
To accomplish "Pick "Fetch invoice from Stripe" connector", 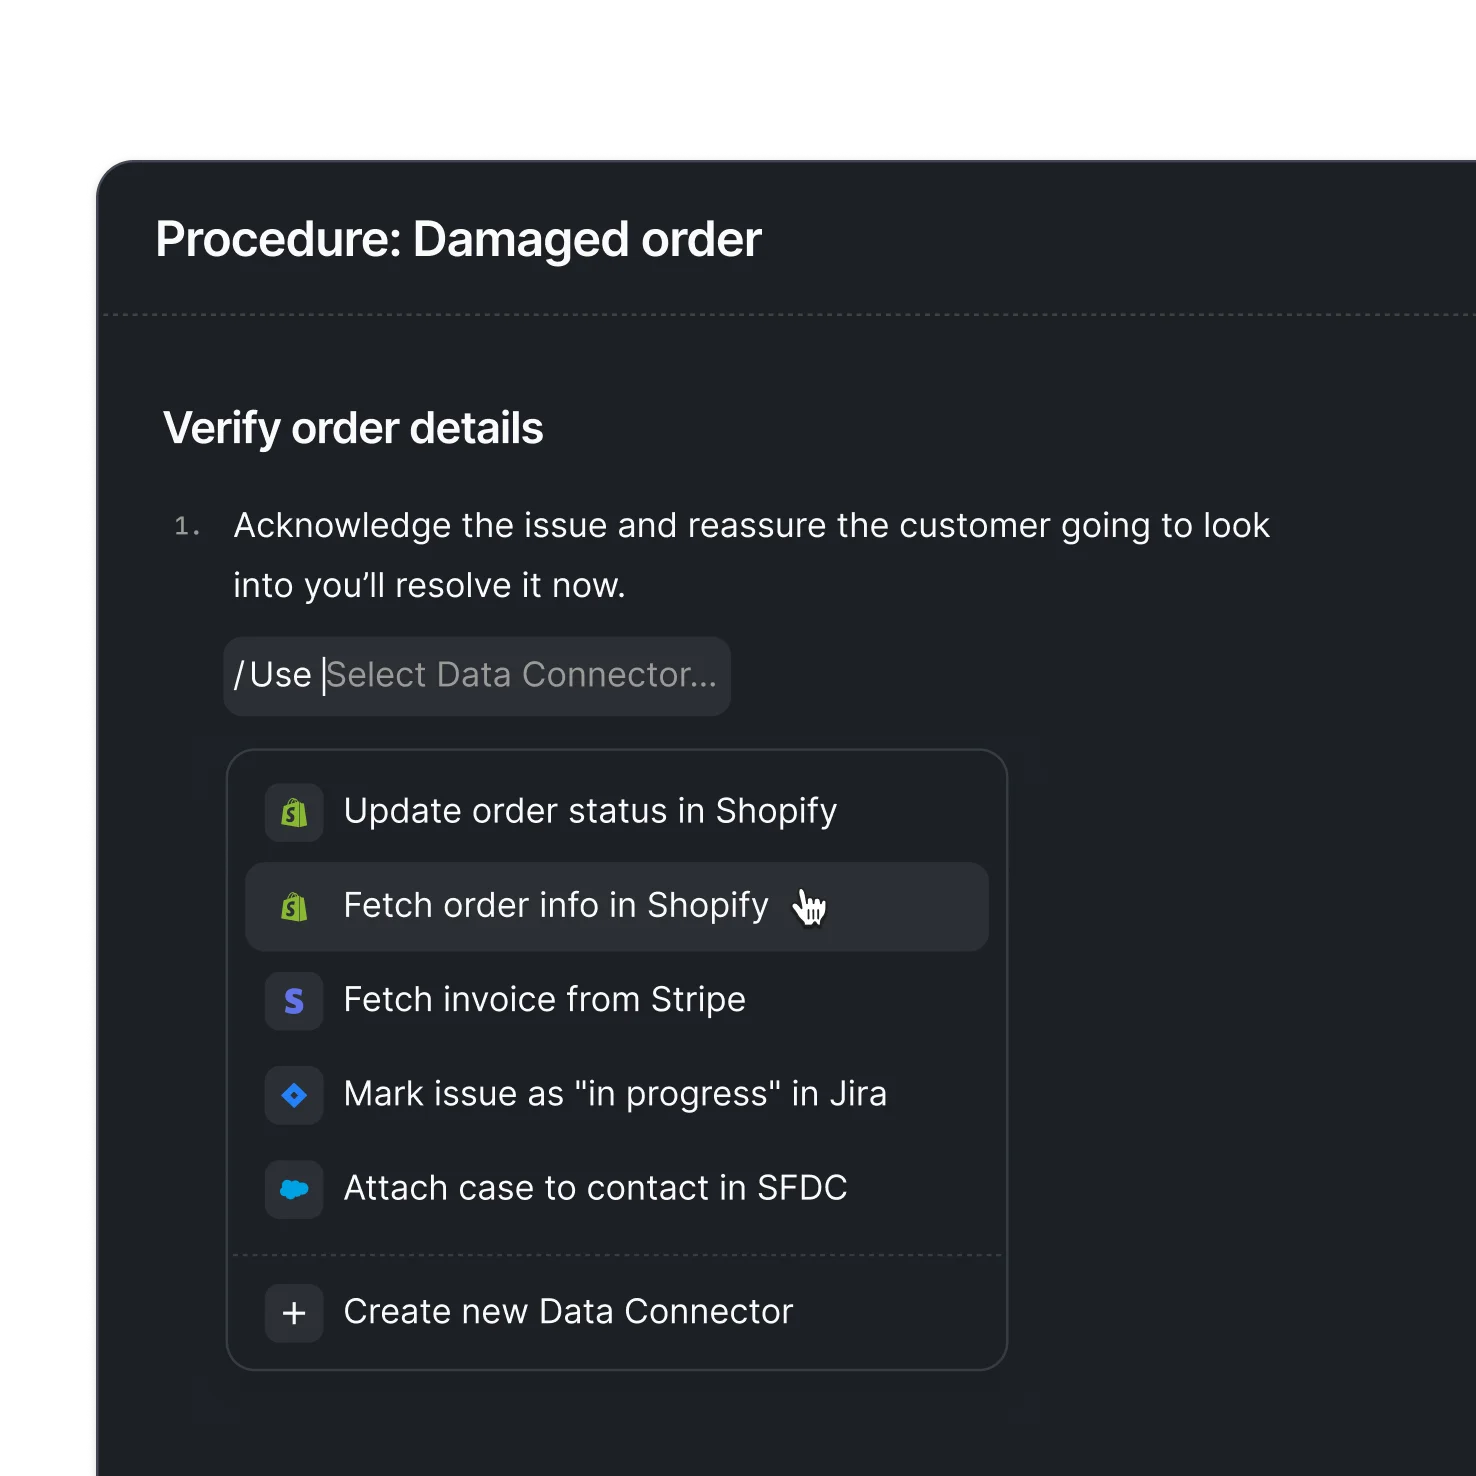I will [x=544, y=1000].
